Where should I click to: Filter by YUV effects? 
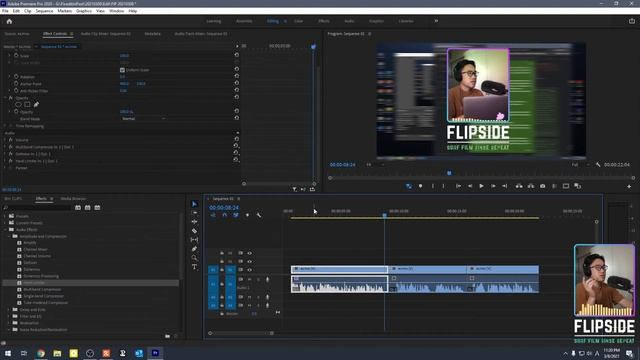click(97, 208)
